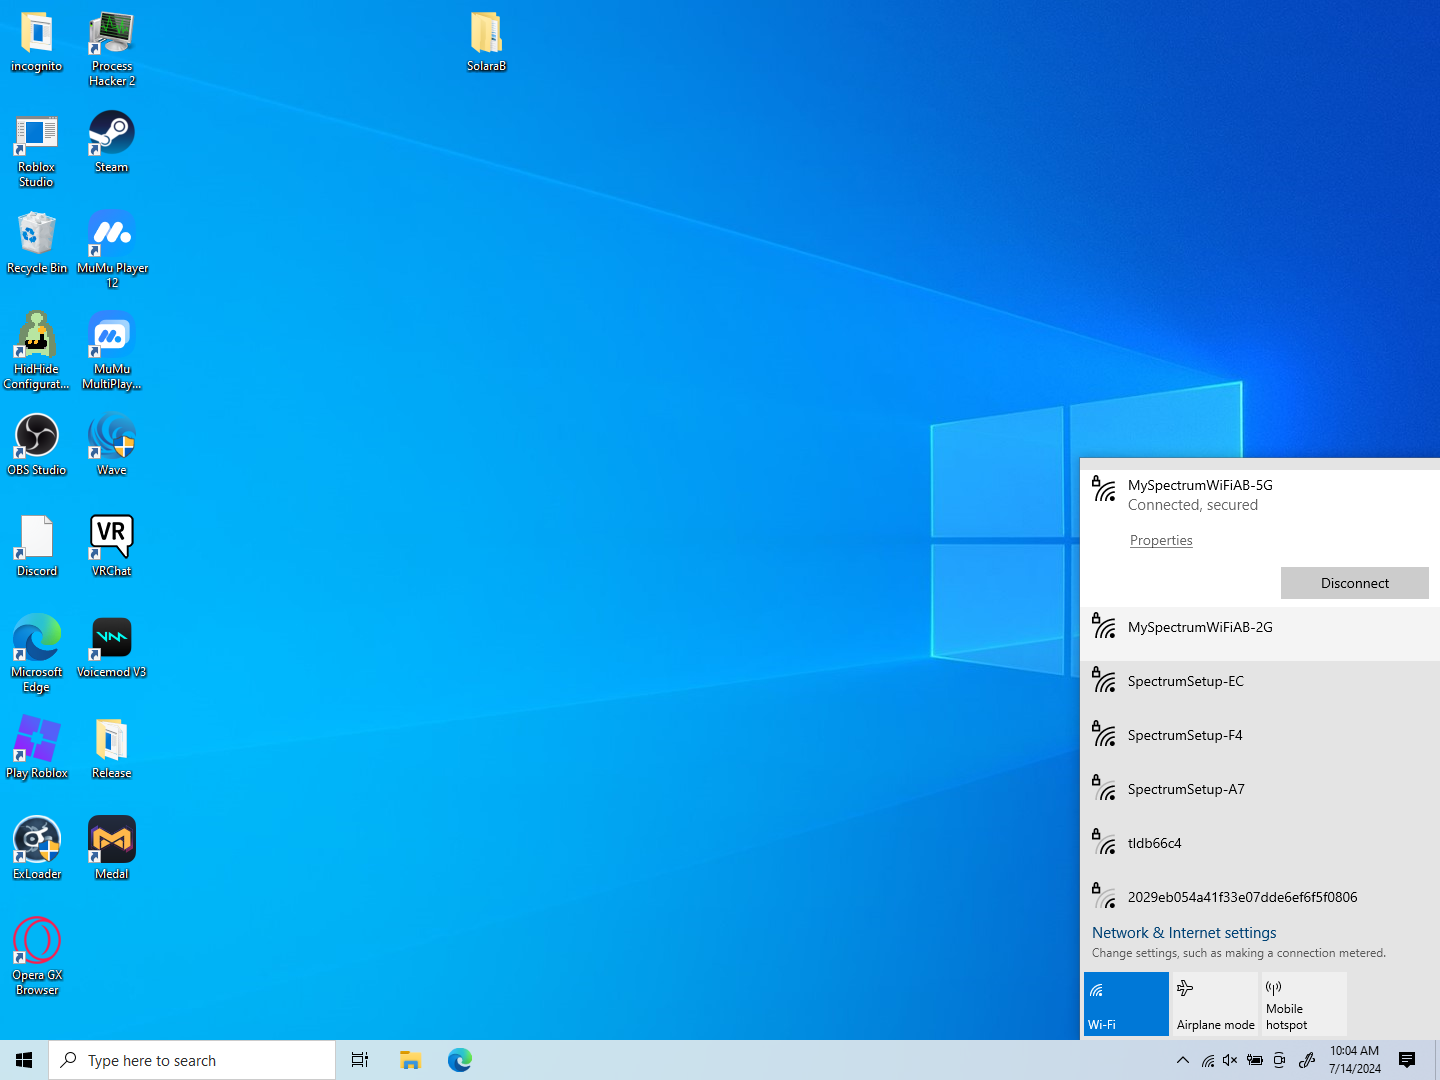The width and height of the screenshot is (1440, 1080).
Task: Click the muted volume tray icon
Action: pyautogui.click(x=1230, y=1060)
